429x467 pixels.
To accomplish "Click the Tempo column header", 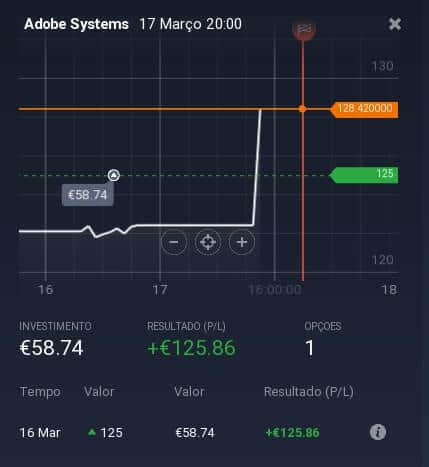I will point(40,392).
